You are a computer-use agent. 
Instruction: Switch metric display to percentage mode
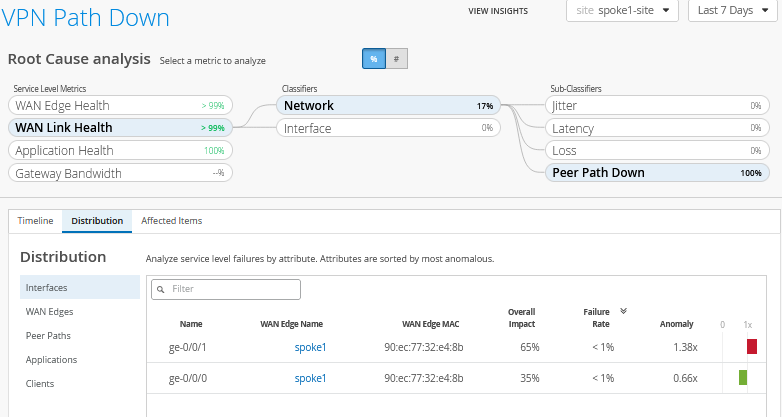[x=373, y=59]
